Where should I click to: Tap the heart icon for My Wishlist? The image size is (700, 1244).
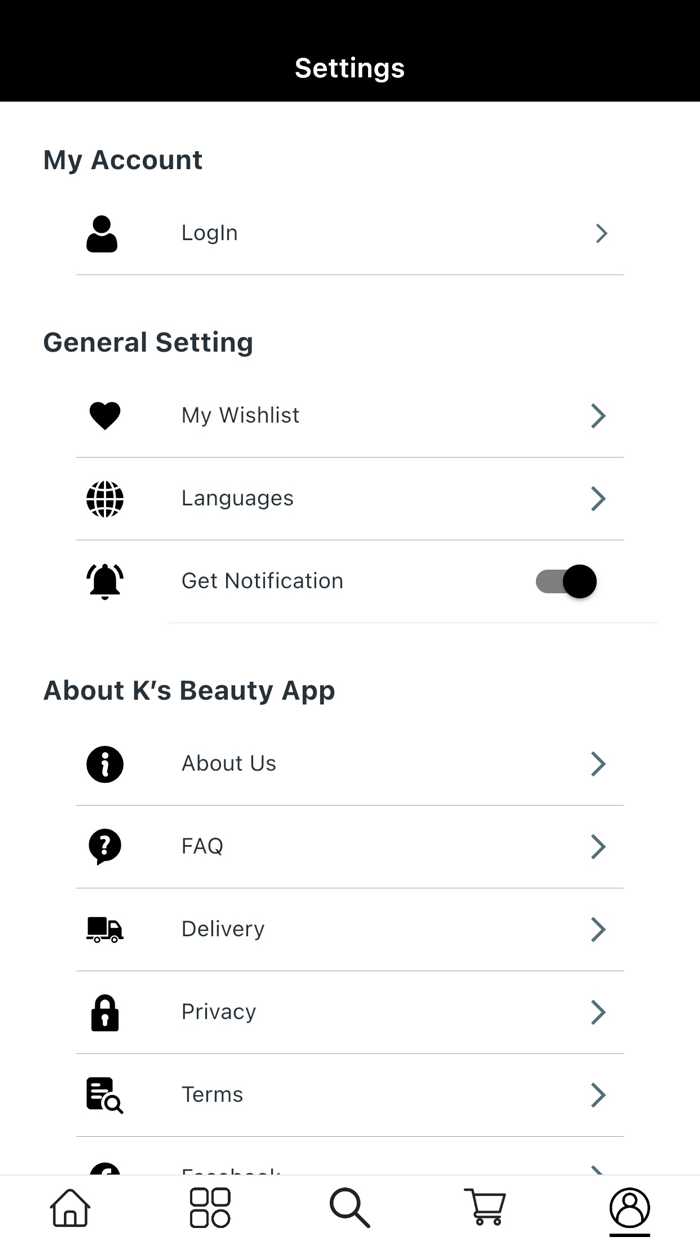(x=105, y=416)
